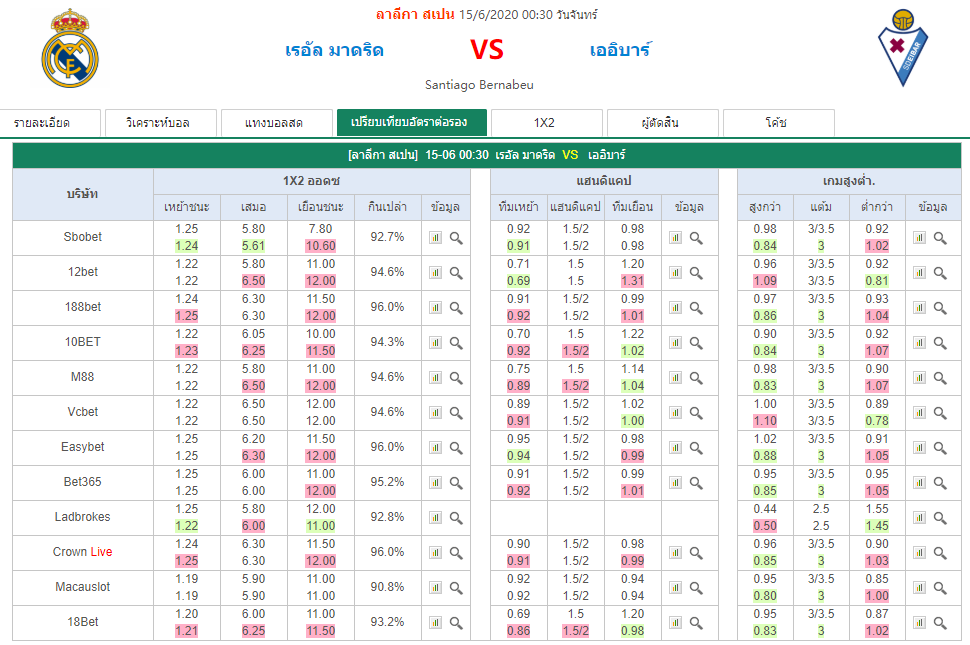The height and width of the screenshot is (645, 970).
Task: Click the สูงกว่า column header
Action: tap(765, 207)
